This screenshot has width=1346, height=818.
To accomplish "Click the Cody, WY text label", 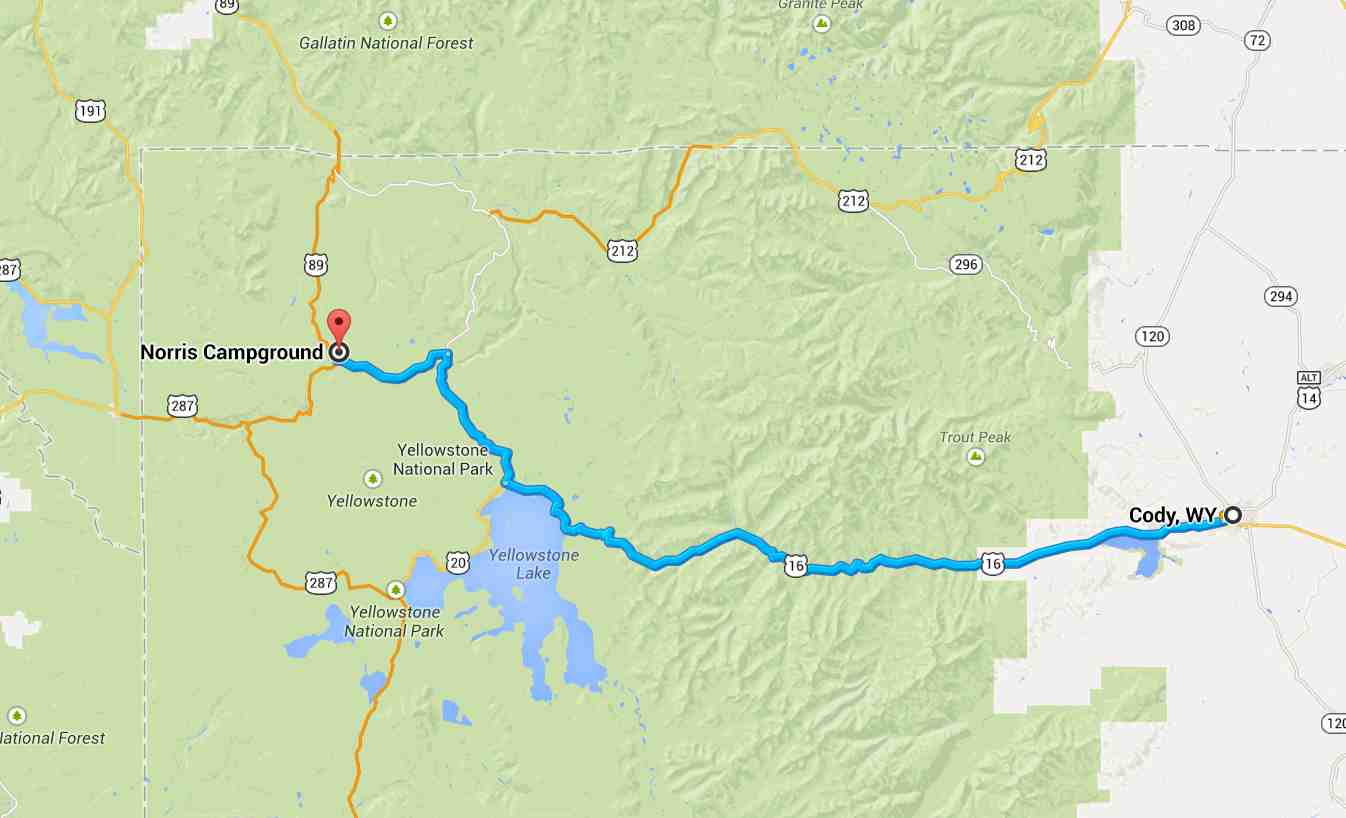I will point(1173,516).
